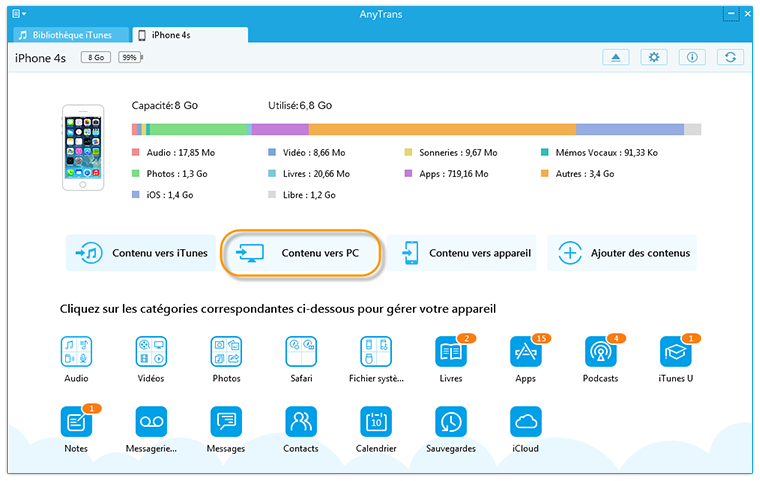
Task: Click the "Capacité:8 Go" text
Action: pos(165,105)
